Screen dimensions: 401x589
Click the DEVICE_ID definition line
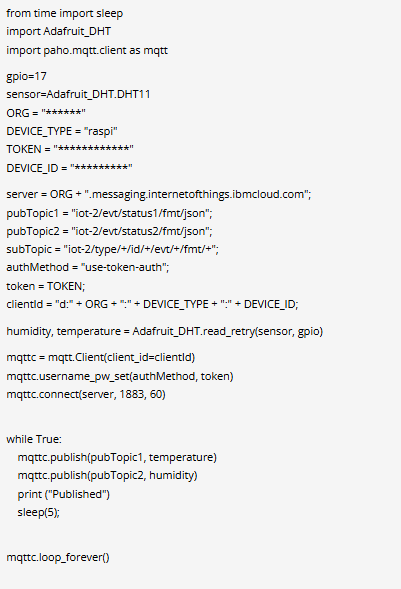[69, 168]
